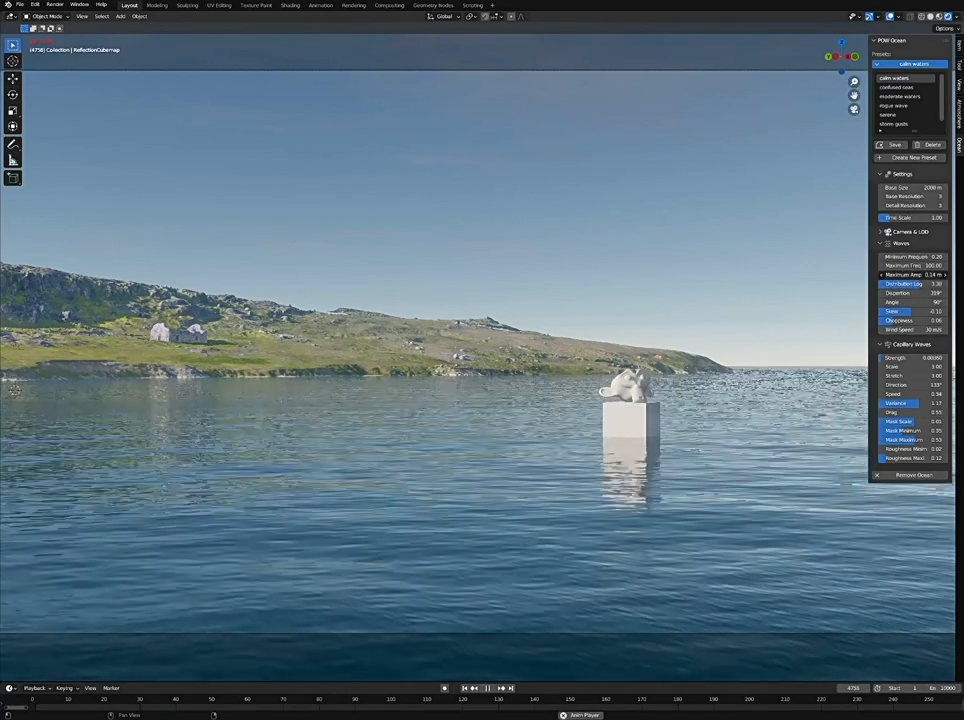
Task: Toggle X-Ray mode
Action: click(910, 17)
